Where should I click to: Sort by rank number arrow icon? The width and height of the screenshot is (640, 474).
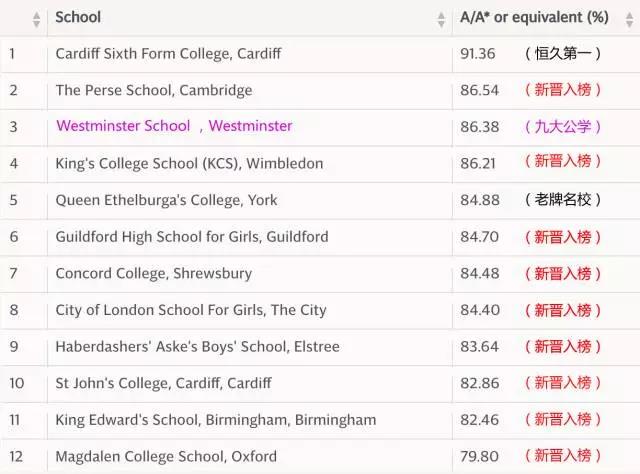pos(37,18)
